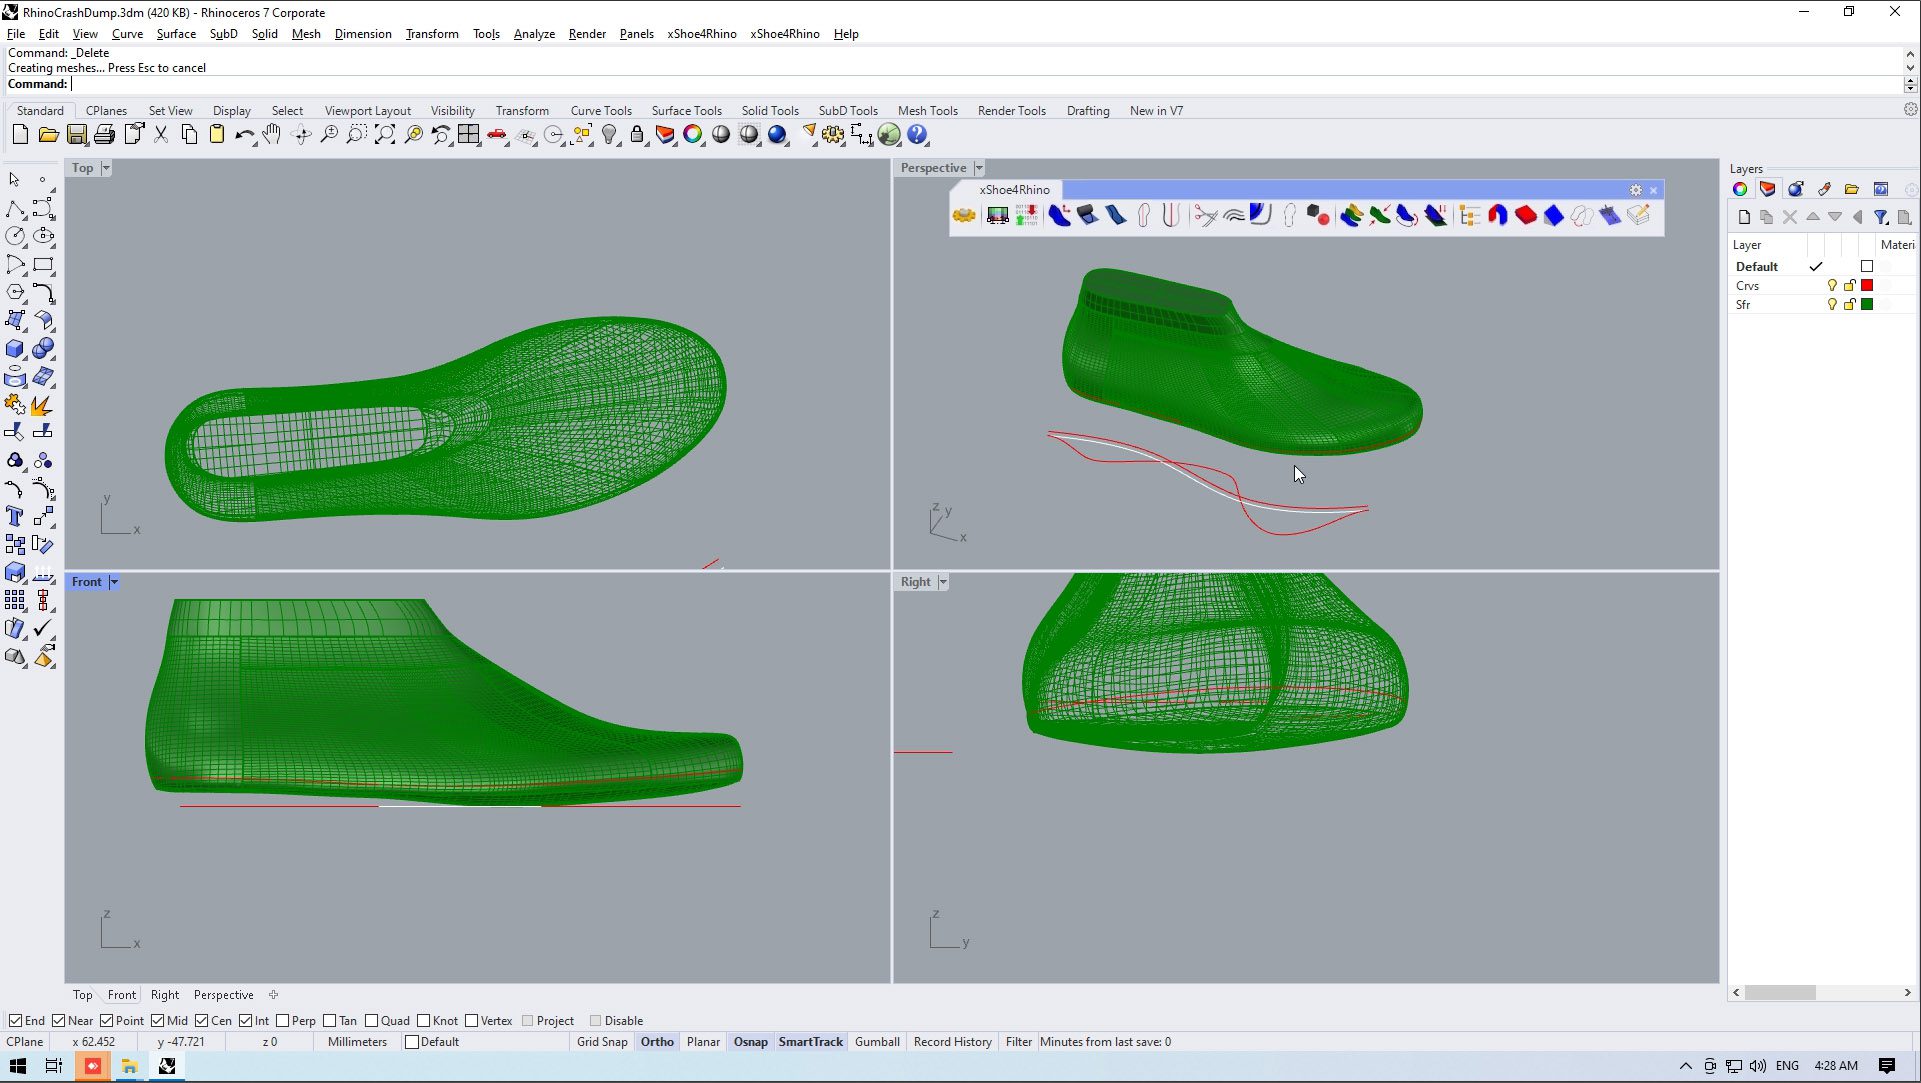
Task: Click the new layer icon
Action: [1744, 217]
